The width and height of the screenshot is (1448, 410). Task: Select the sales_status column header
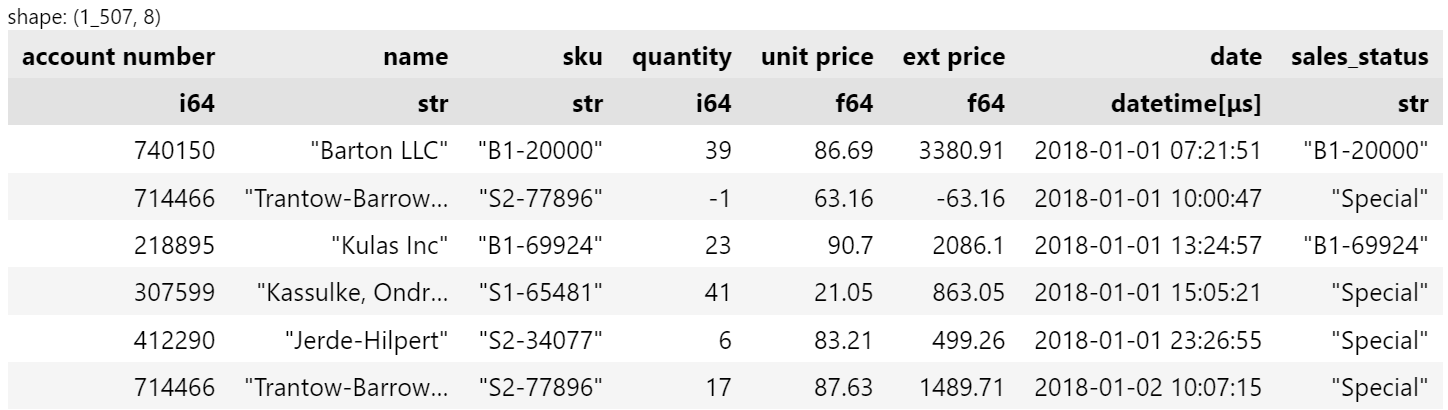[x=1360, y=57]
